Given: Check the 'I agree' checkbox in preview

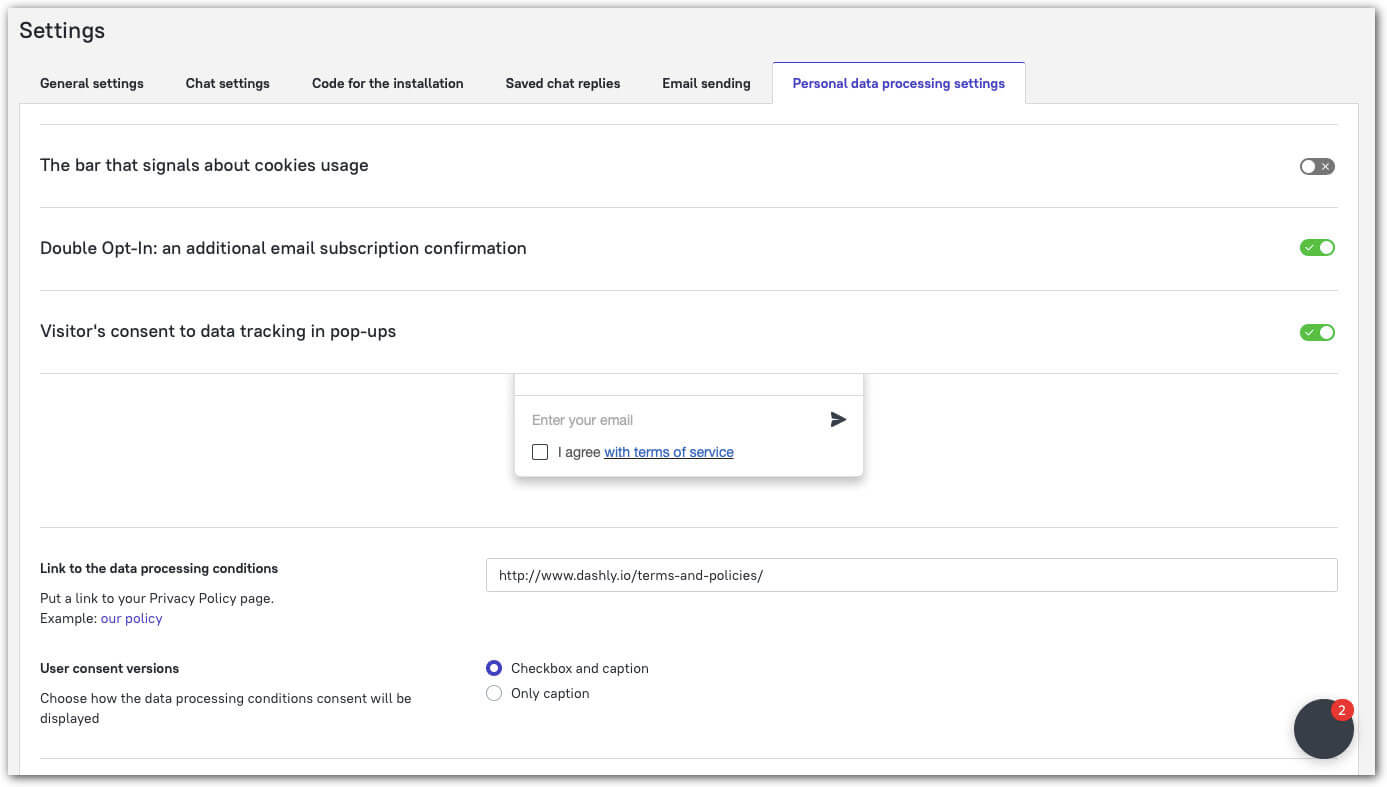Looking at the screenshot, I should (x=540, y=452).
